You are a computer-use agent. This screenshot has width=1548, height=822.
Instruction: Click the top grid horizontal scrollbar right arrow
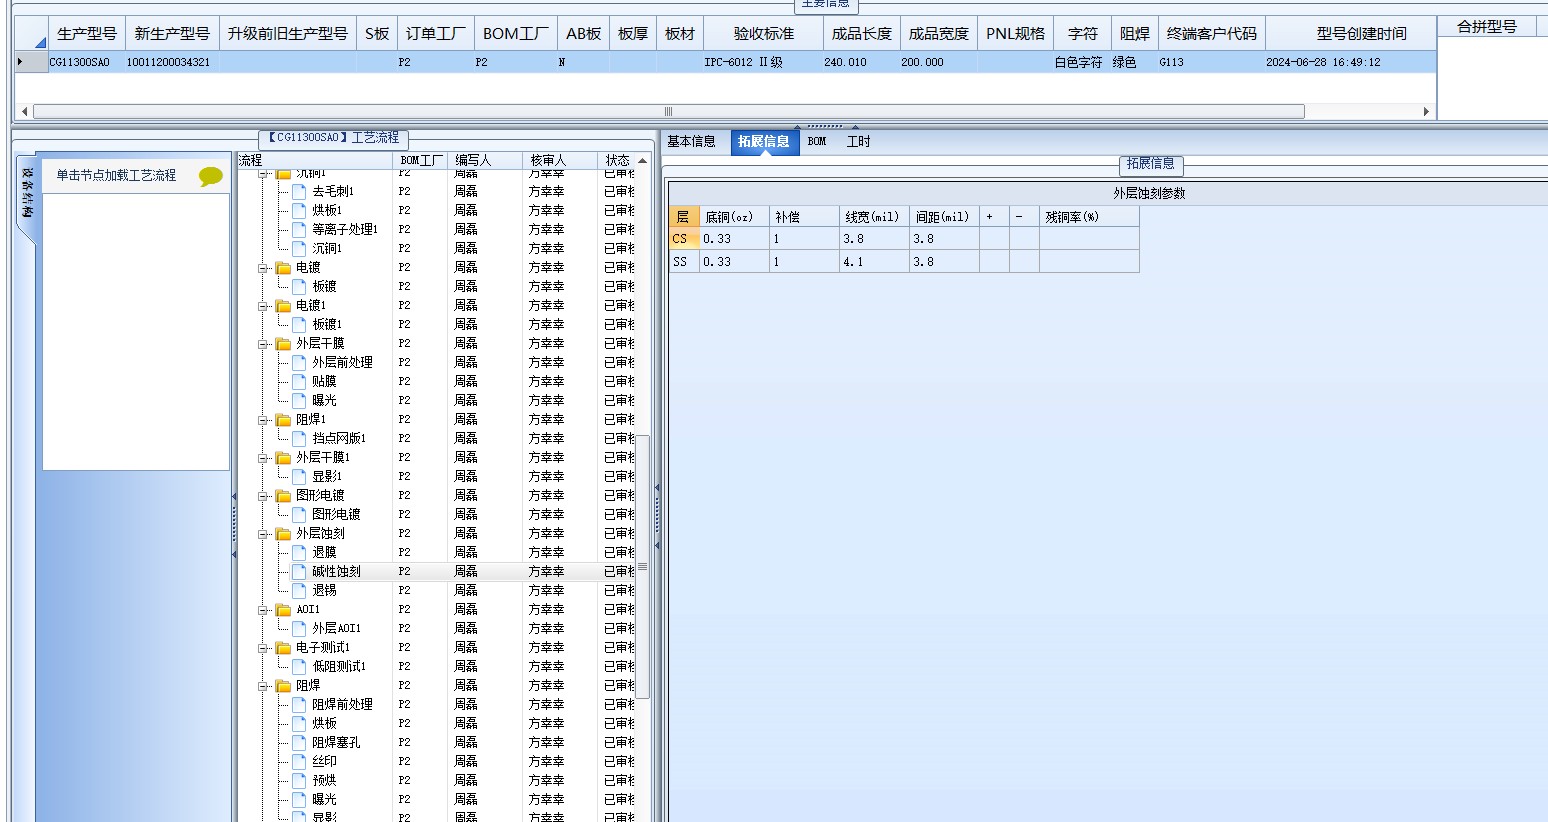pos(1426,112)
